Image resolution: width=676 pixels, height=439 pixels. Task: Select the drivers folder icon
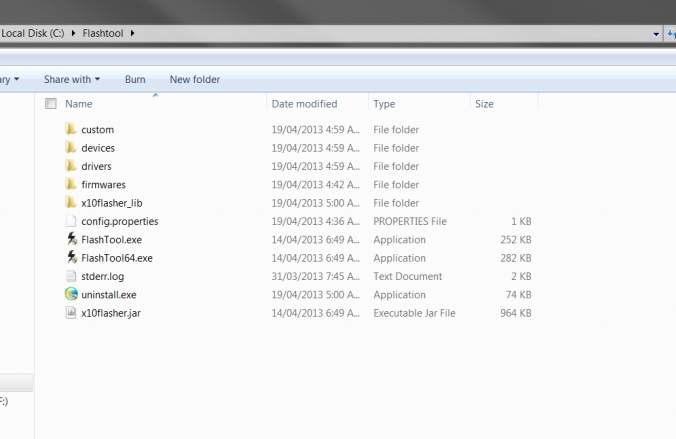click(71, 166)
